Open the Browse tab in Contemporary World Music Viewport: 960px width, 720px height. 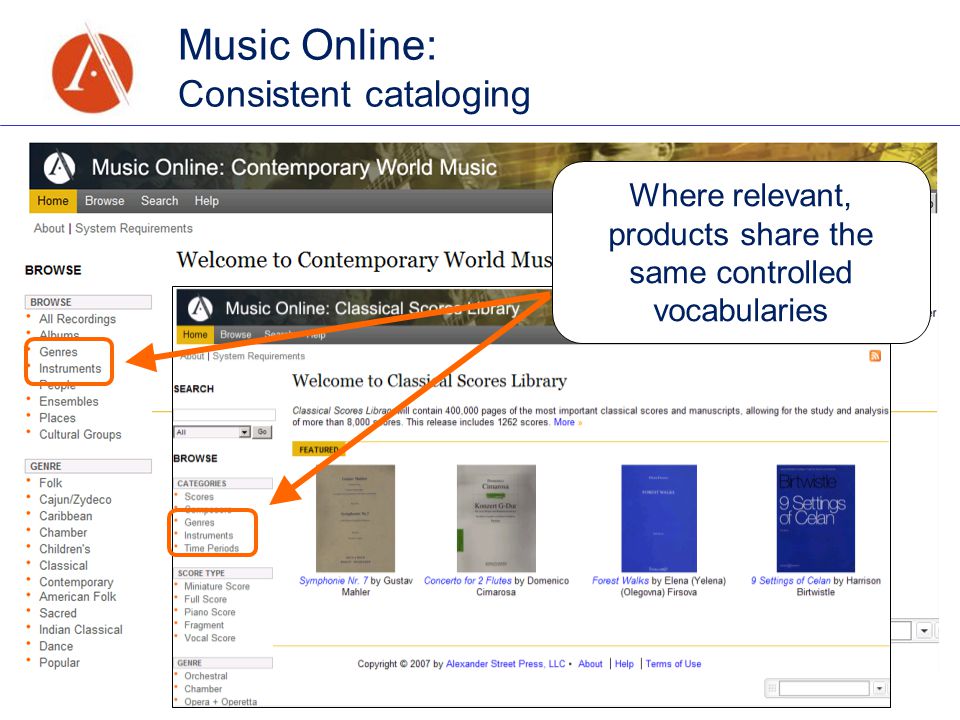point(105,201)
